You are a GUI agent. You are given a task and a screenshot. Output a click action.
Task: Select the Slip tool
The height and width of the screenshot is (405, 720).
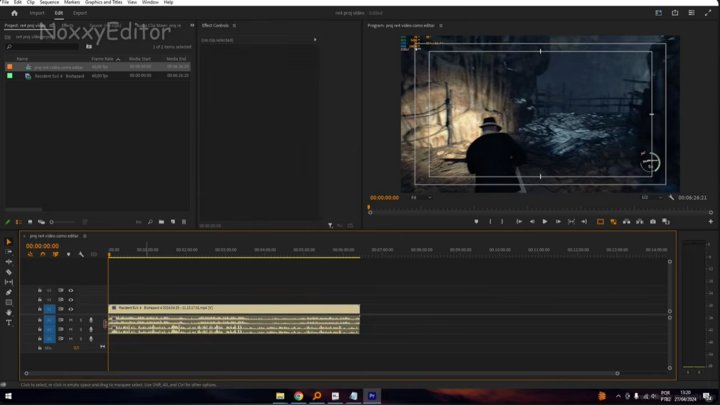[8, 282]
